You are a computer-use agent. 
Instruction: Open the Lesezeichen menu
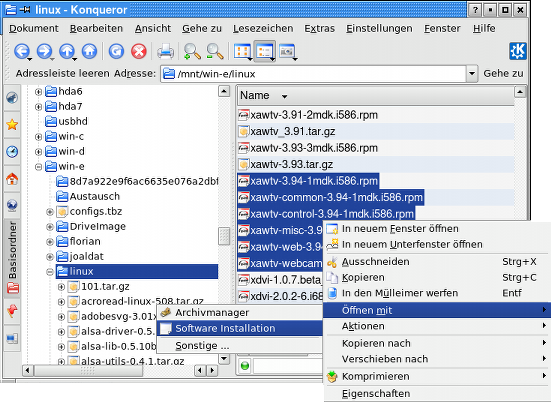[x=263, y=28]
